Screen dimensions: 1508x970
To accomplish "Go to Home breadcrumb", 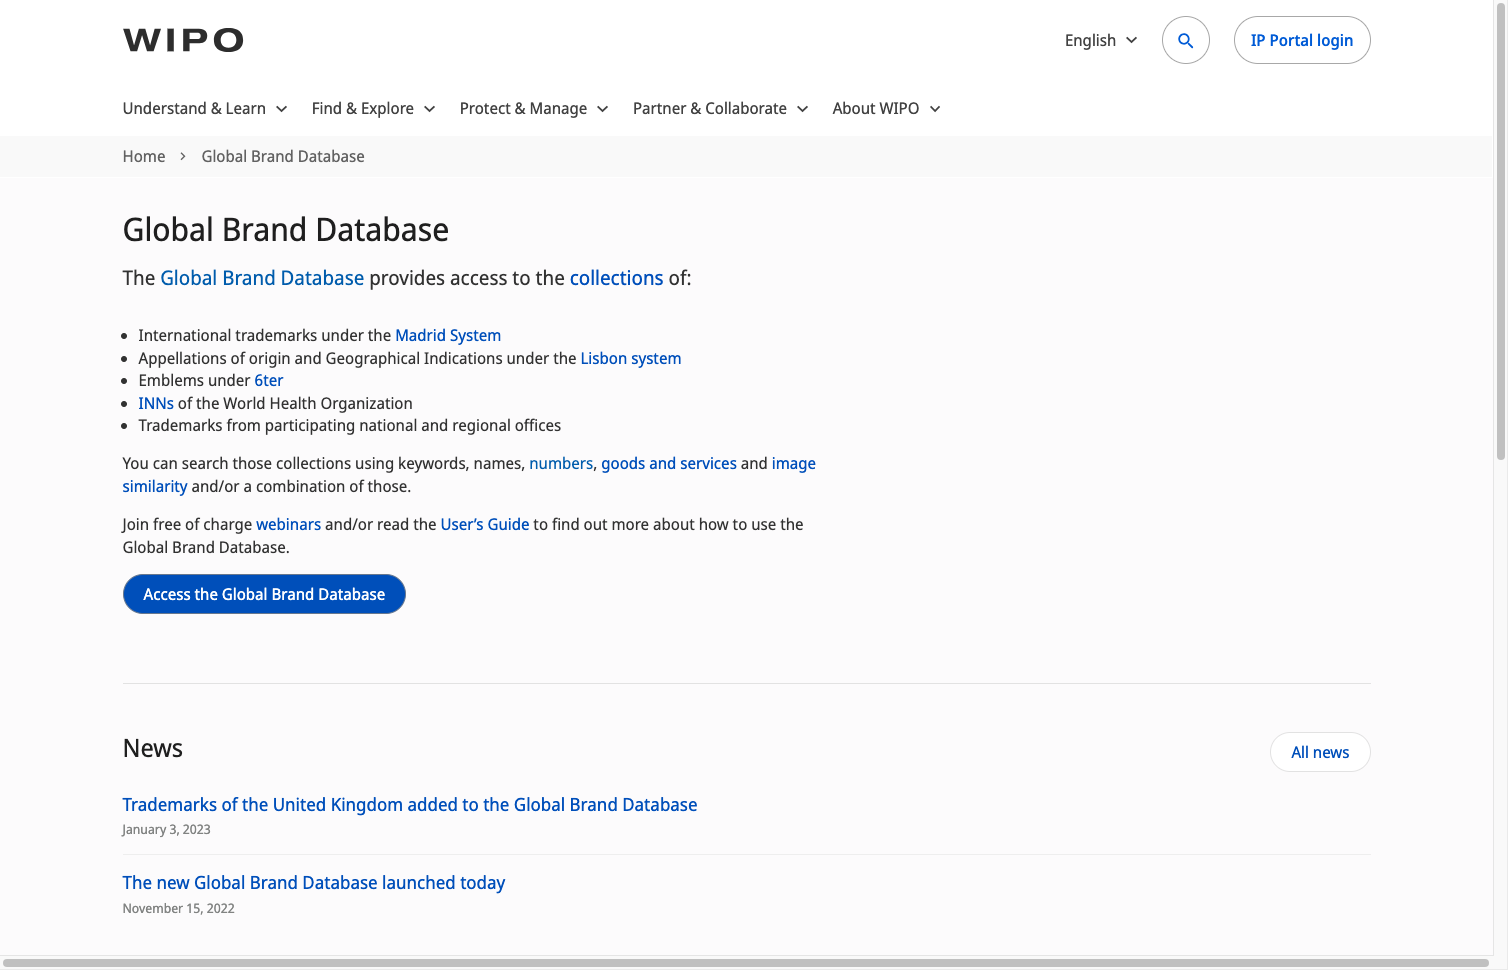I will coord(144,156).
